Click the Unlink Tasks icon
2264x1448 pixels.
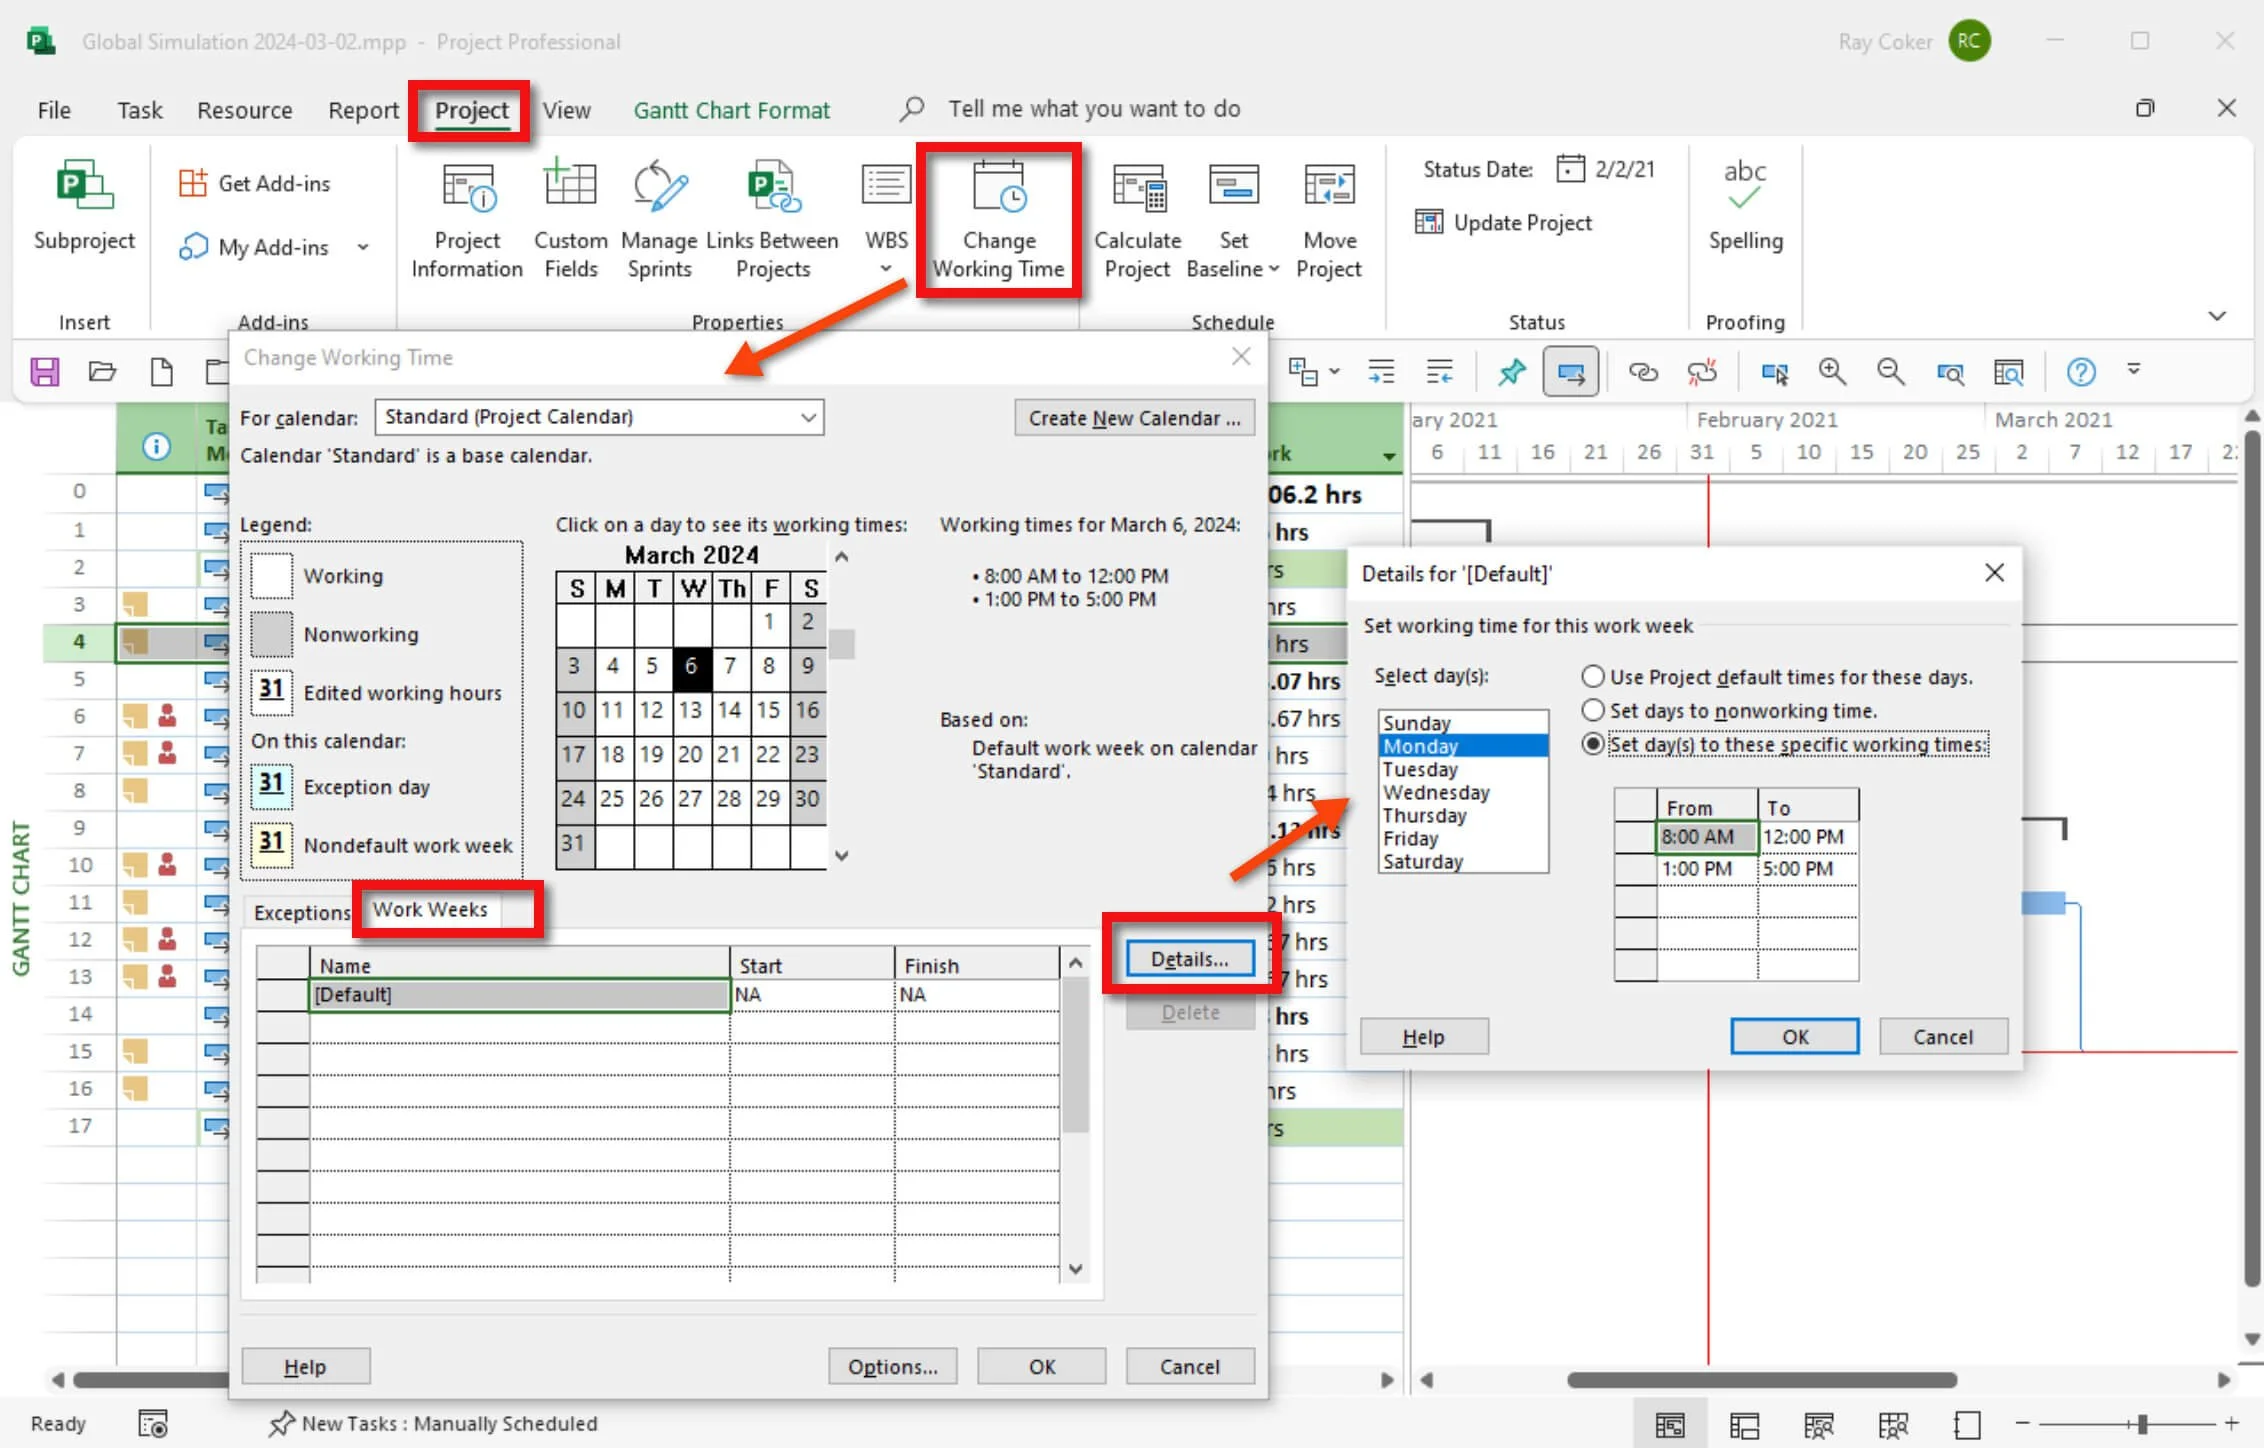coord(1702,372)
